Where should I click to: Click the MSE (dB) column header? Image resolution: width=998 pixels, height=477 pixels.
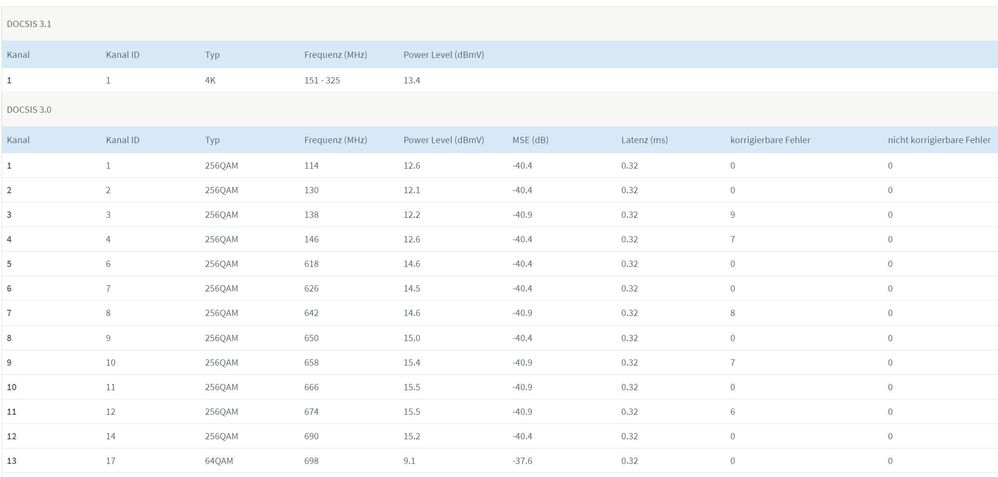530,140
